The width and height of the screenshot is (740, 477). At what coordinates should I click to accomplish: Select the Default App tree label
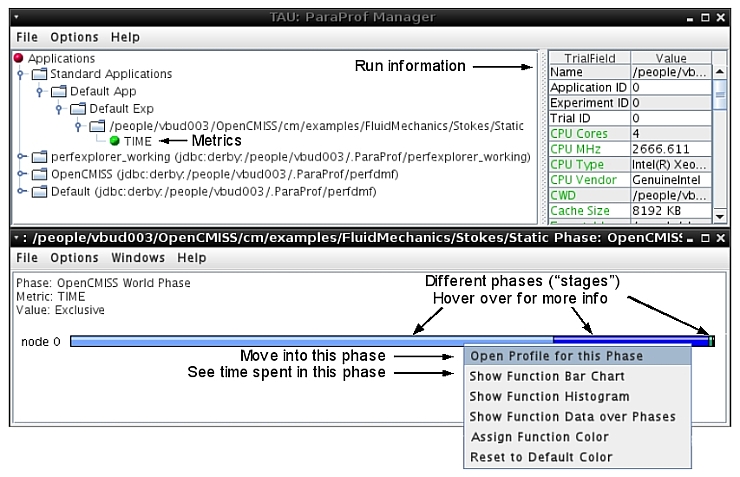coord(103,92)
